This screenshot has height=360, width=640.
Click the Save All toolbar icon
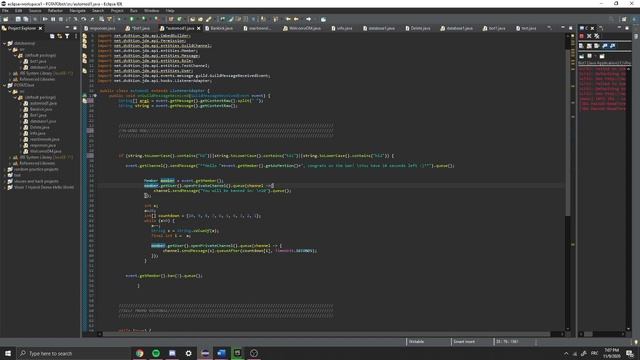[26, 19]
